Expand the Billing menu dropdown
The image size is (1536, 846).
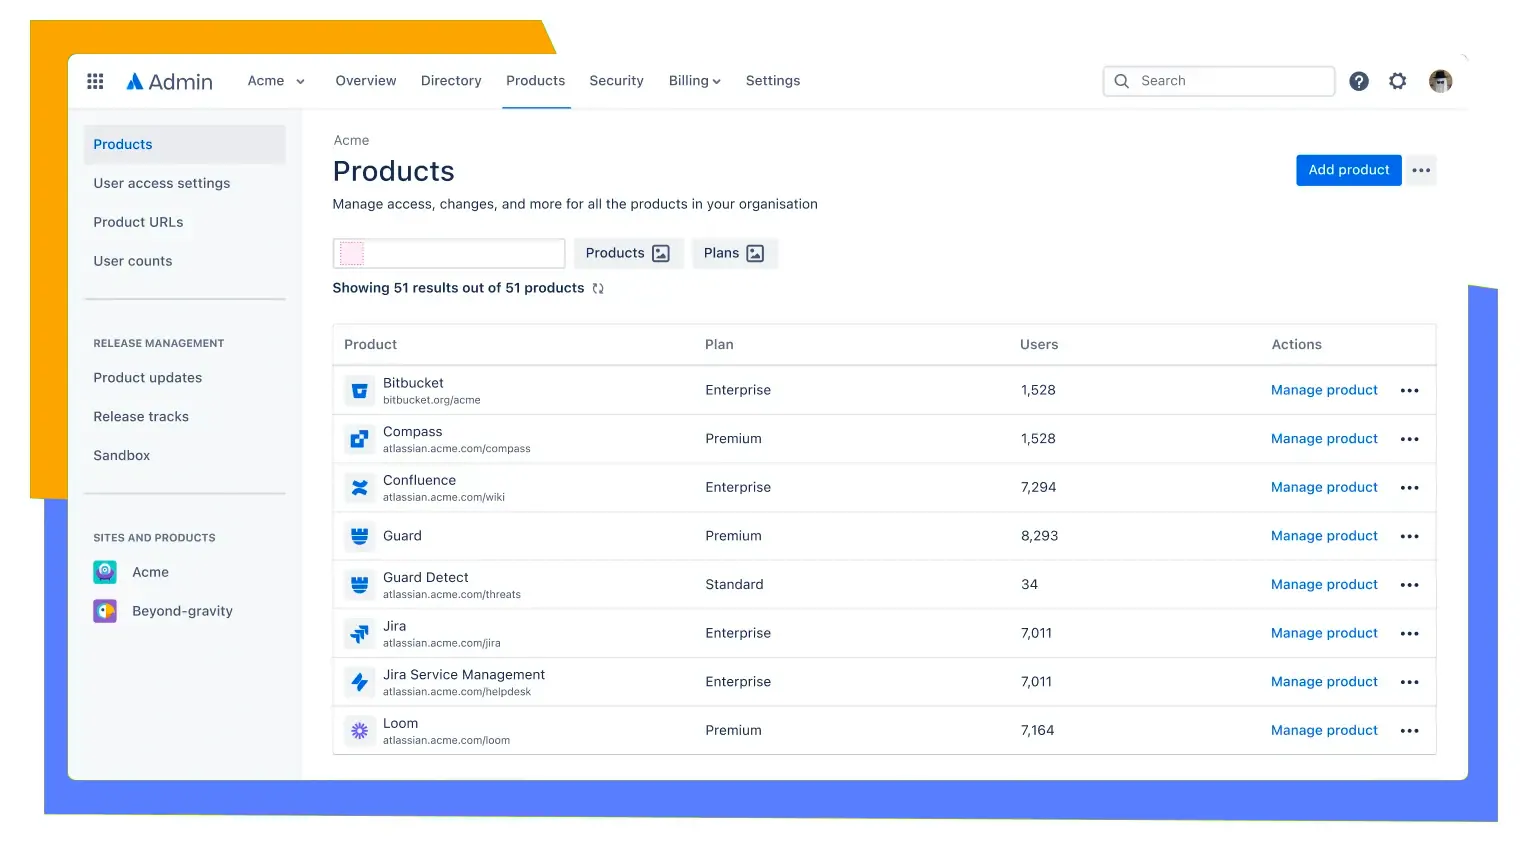point(694,81)
